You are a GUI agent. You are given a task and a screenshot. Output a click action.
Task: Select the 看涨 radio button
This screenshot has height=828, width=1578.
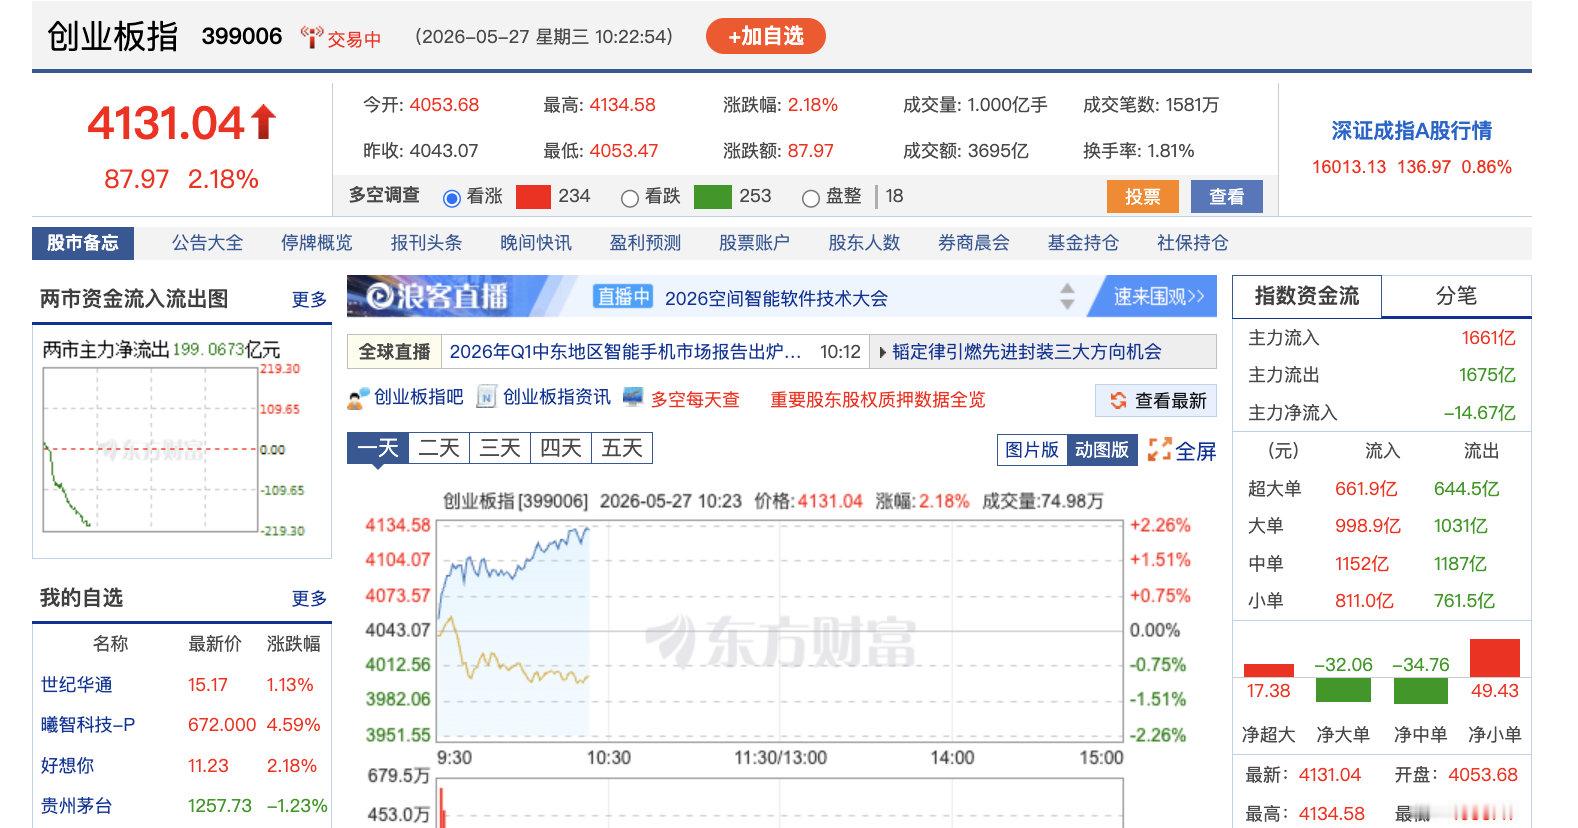click(x=451, y=198)
